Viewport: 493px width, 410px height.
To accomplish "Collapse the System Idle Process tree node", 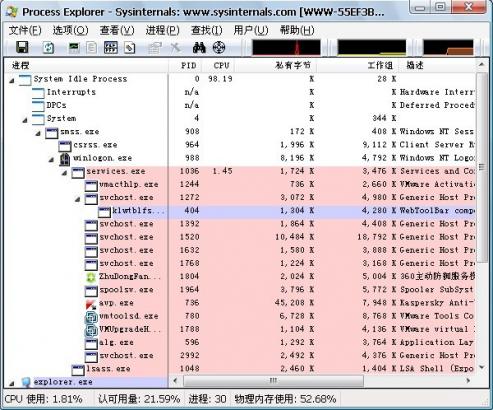I will coord(12,80).
